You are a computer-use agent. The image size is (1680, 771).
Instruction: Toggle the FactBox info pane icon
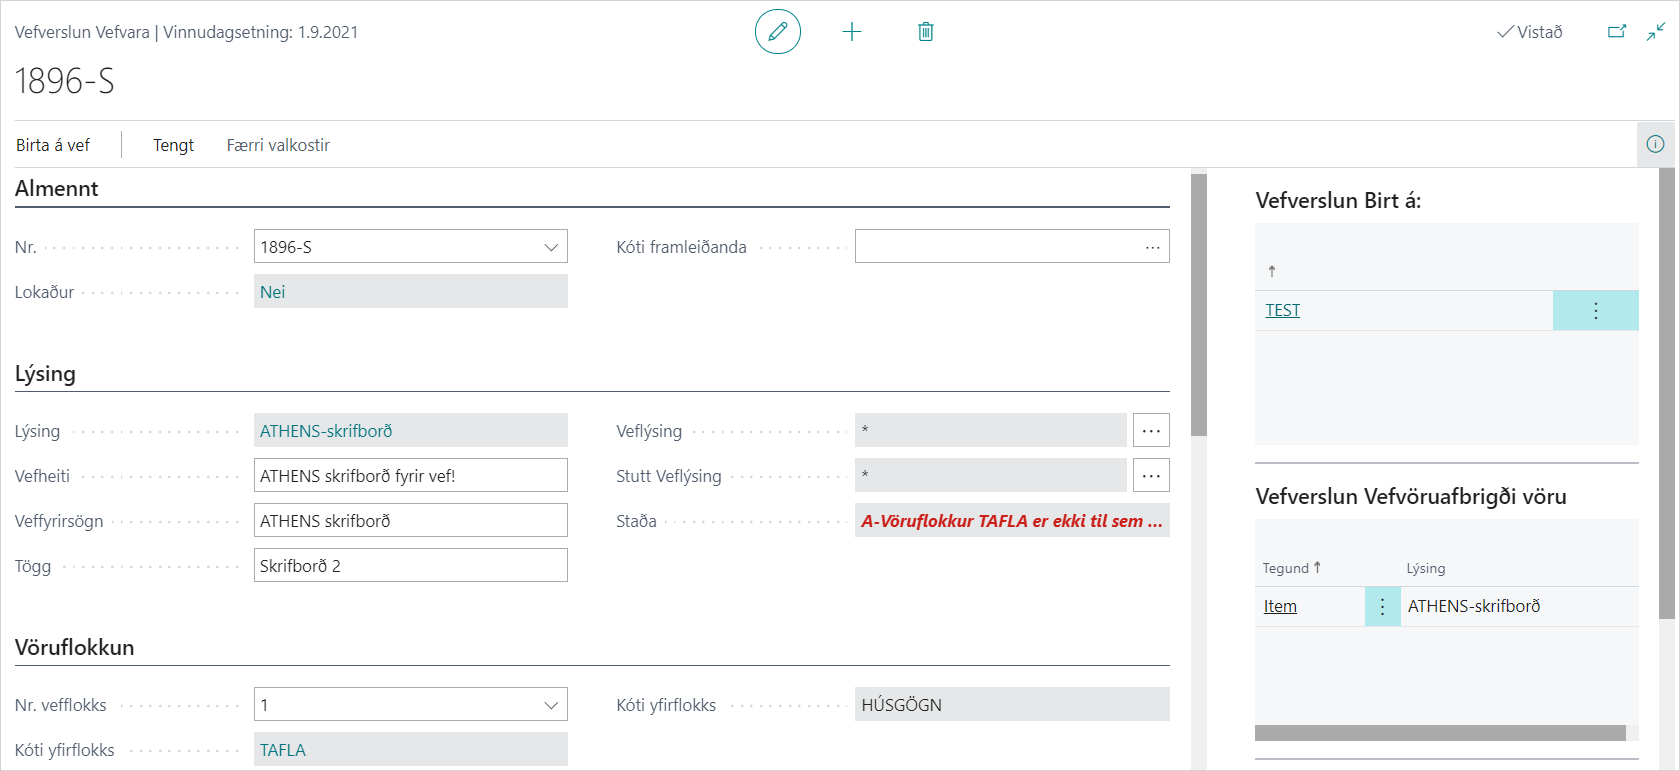(1656, 144)
